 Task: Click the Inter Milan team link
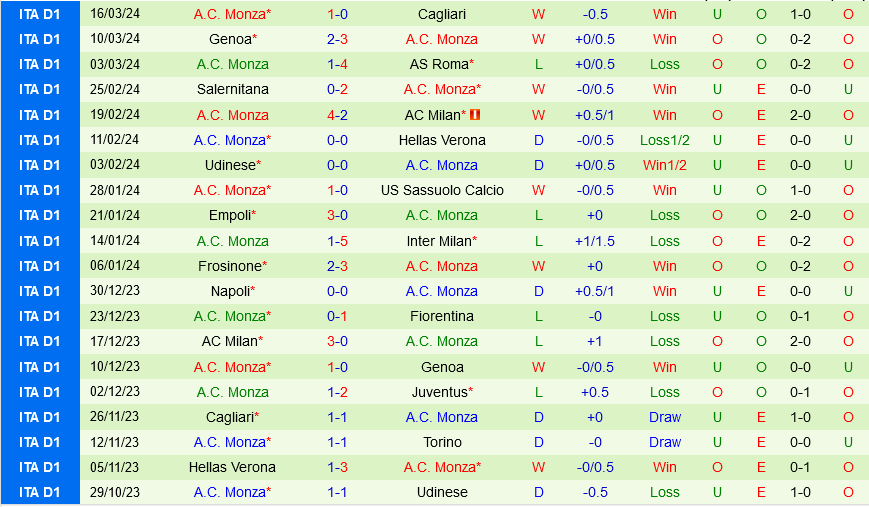pos(439,241)
